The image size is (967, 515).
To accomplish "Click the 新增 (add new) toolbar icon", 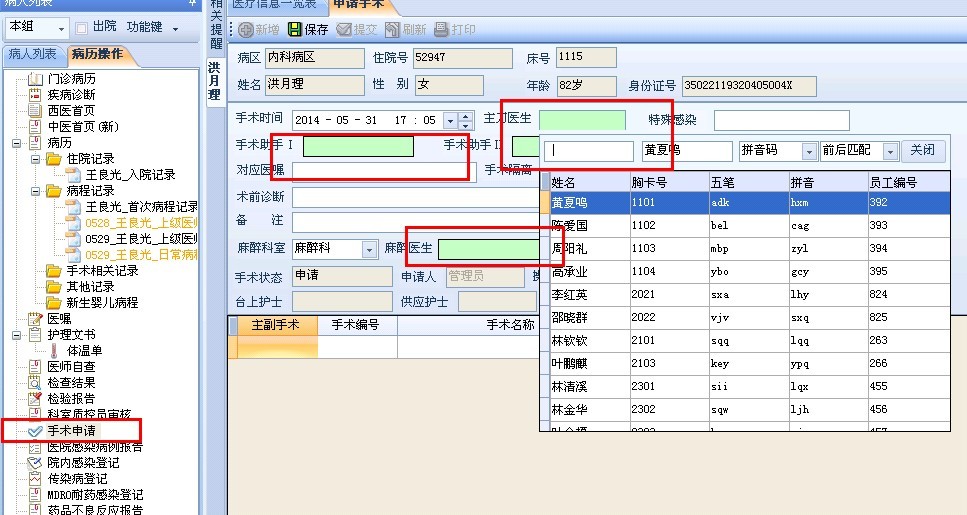I will coord(245,29).
